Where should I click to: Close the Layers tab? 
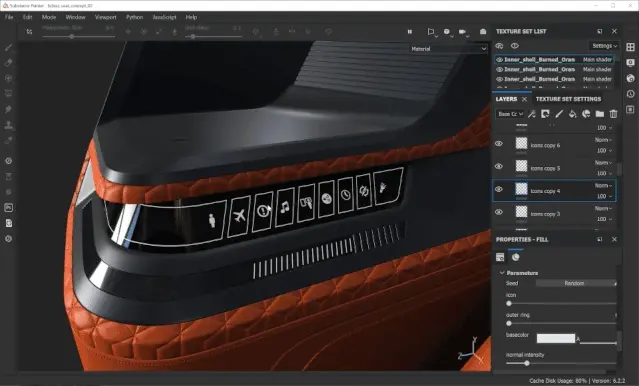524,99
